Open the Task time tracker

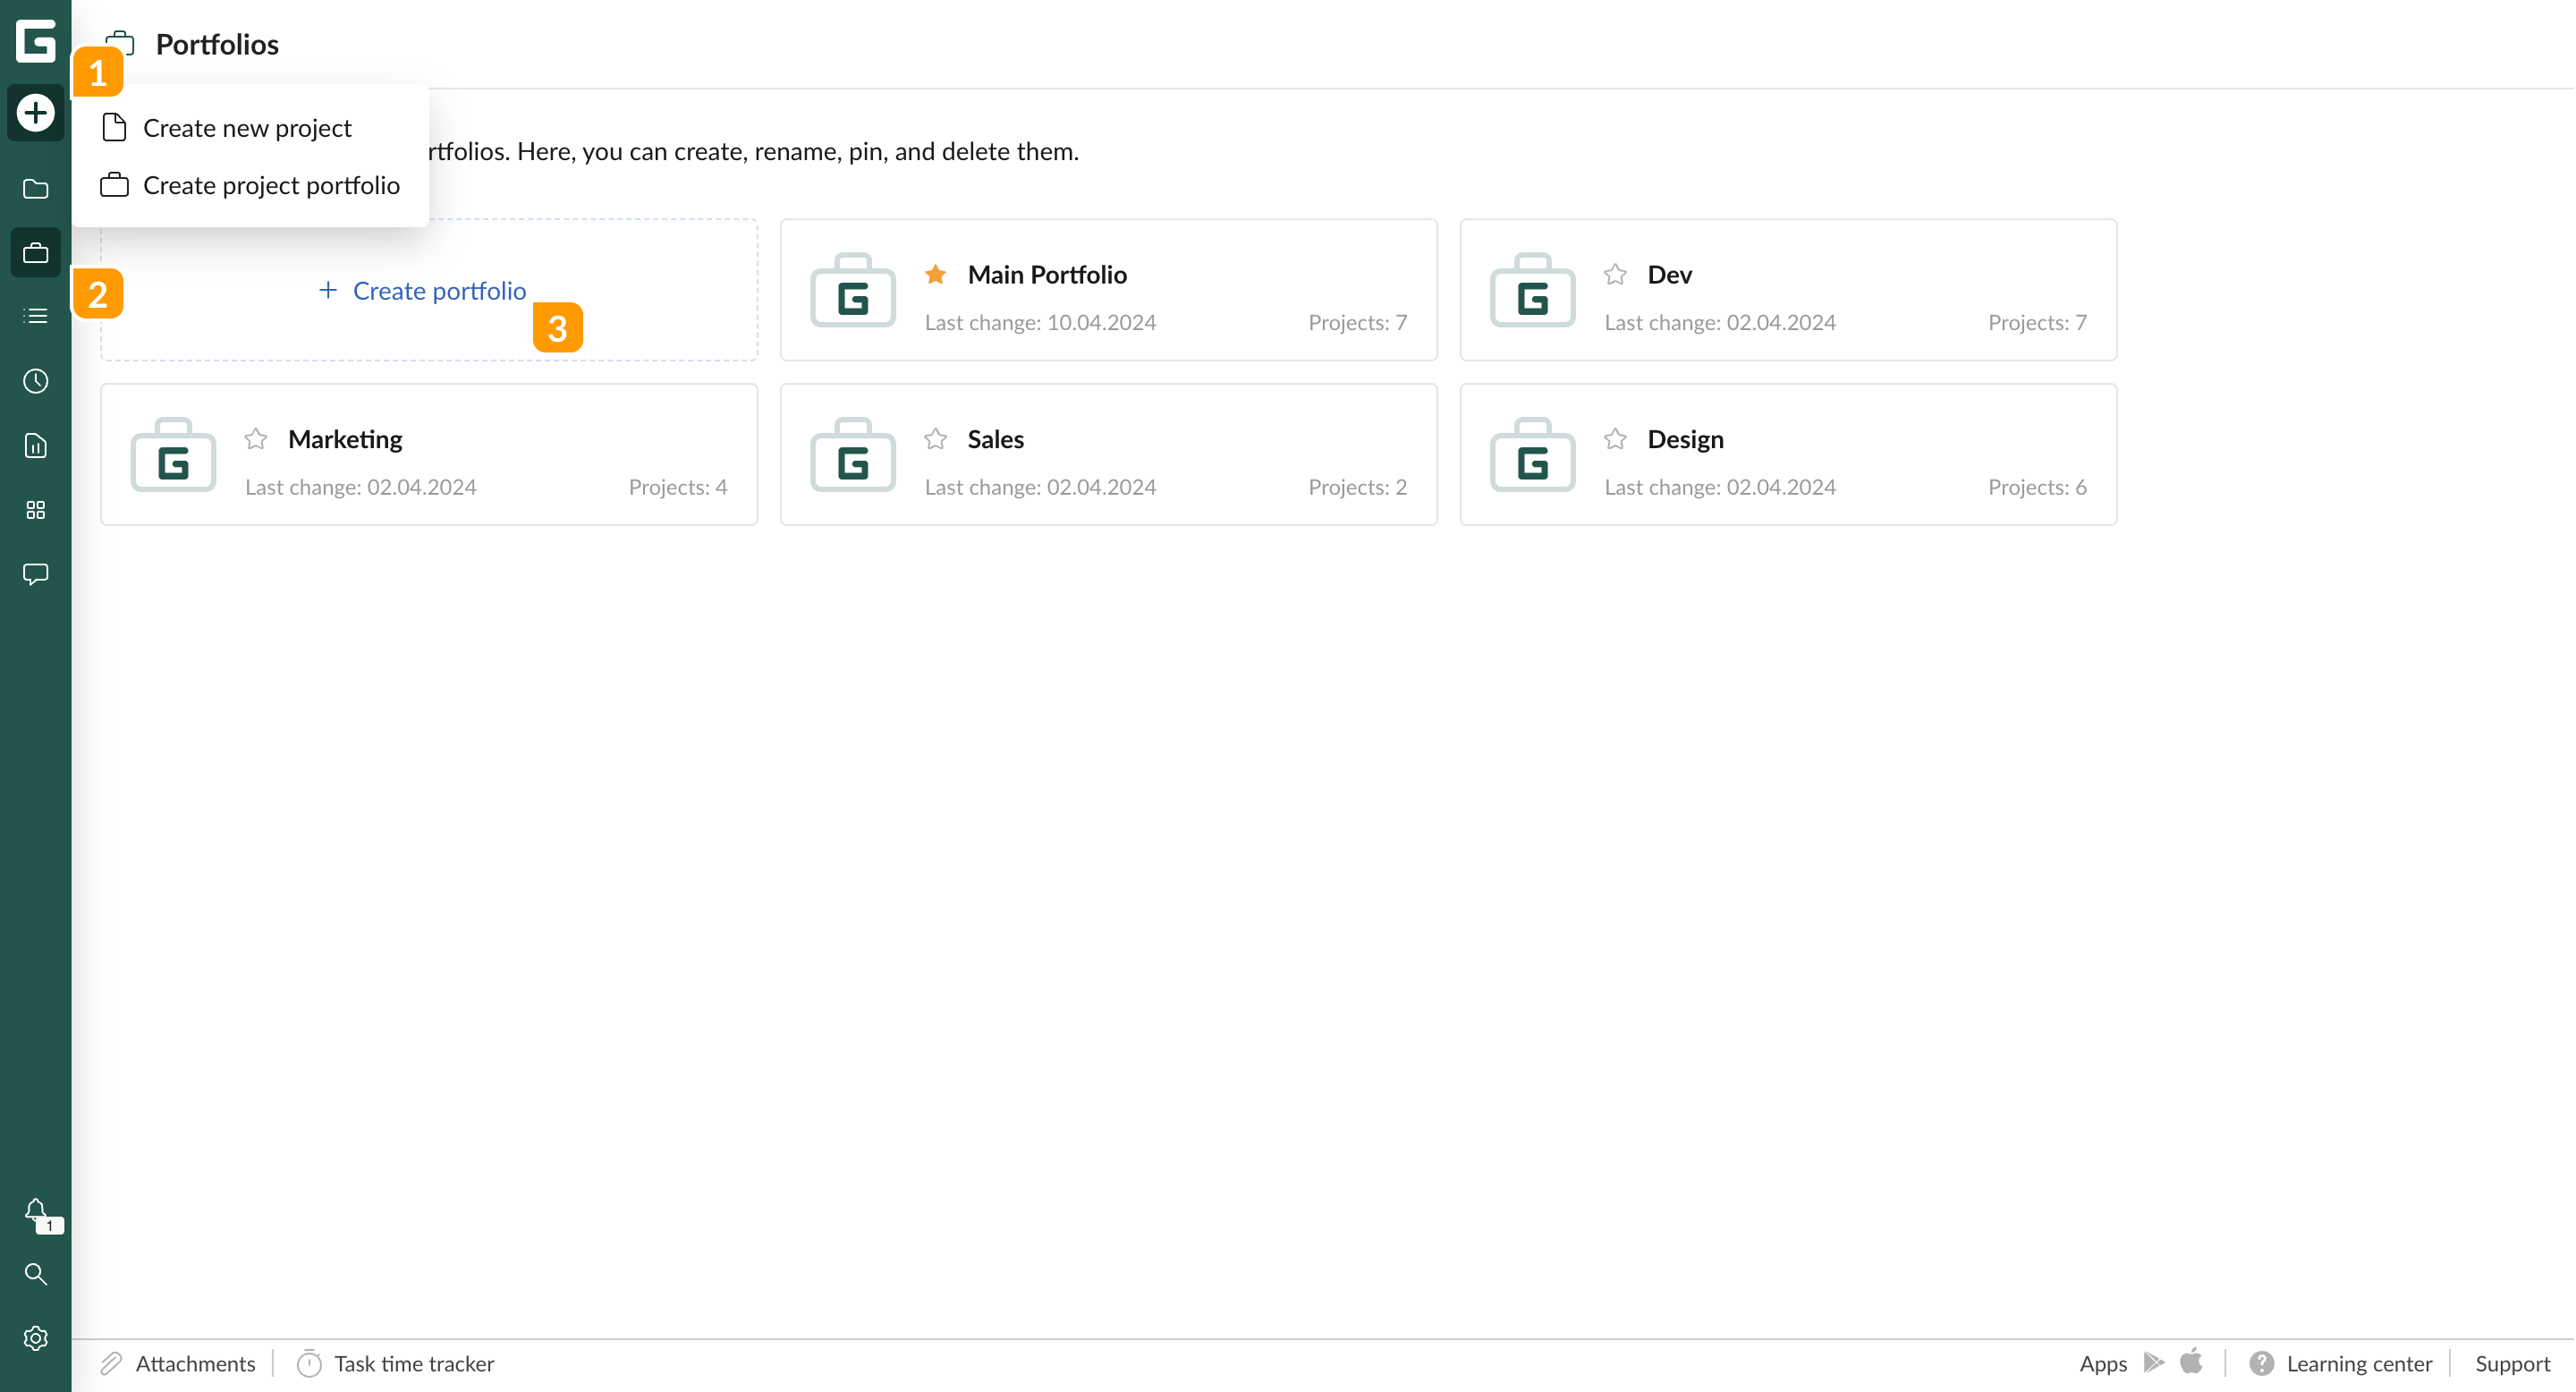click(413, 1364)
